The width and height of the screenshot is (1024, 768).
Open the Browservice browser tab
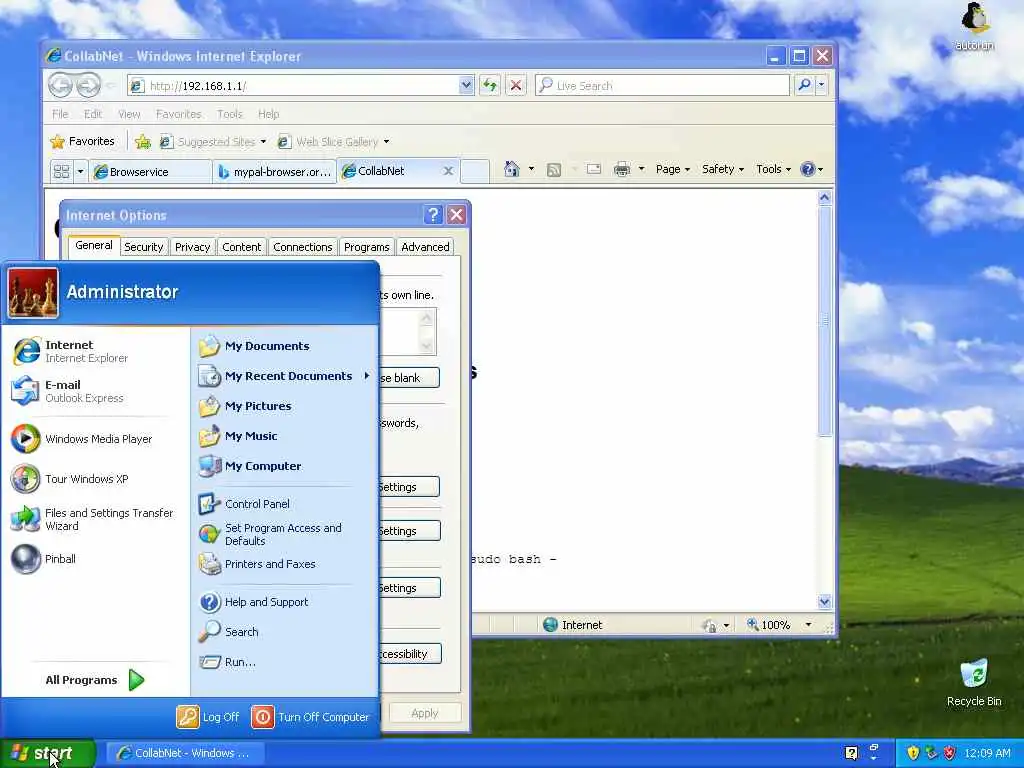click(151, 172)
